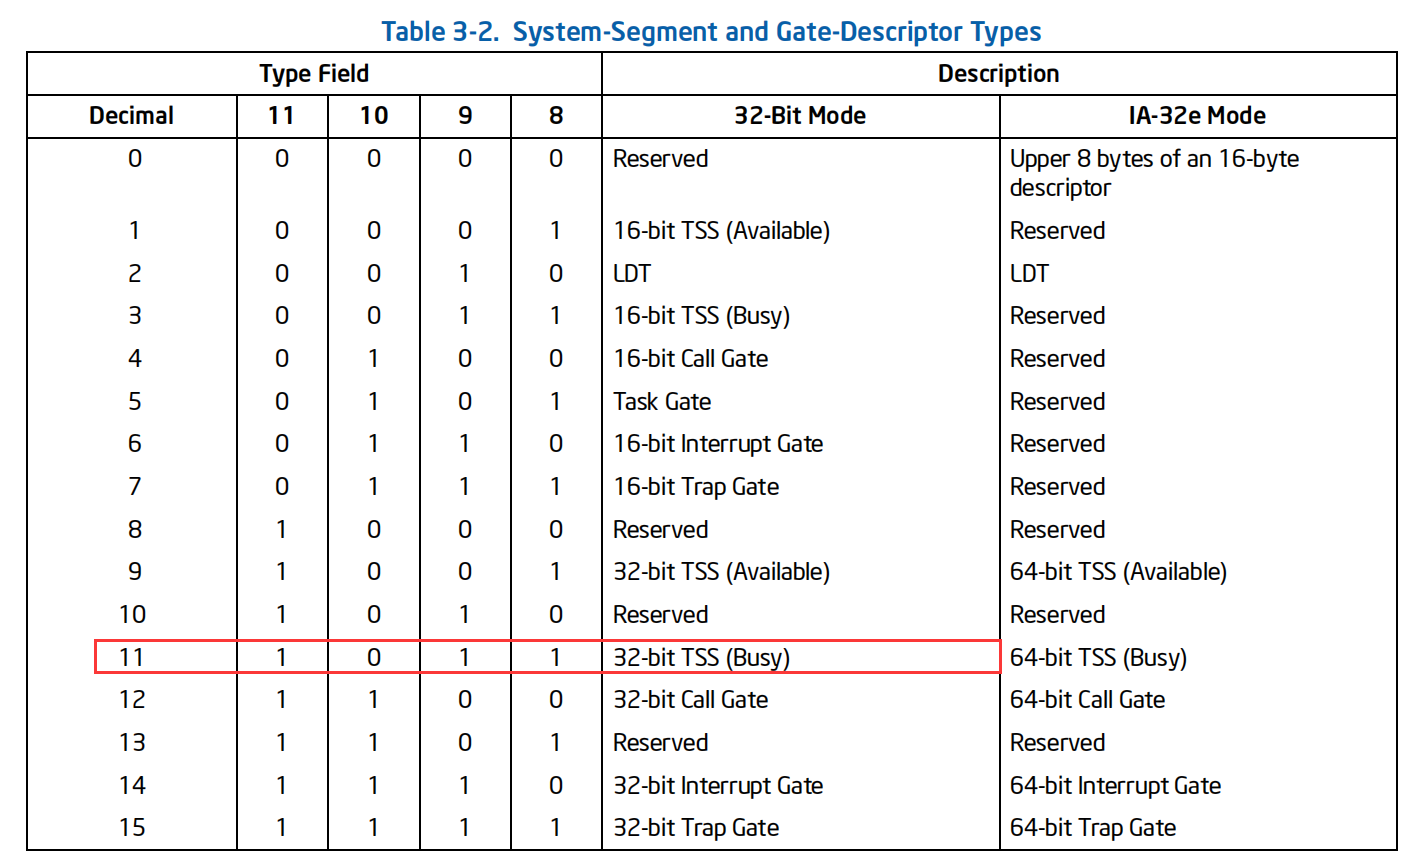
Task: Click 'Reserved' in IA-32e column of row 1
Action: tap(1057, 231)
